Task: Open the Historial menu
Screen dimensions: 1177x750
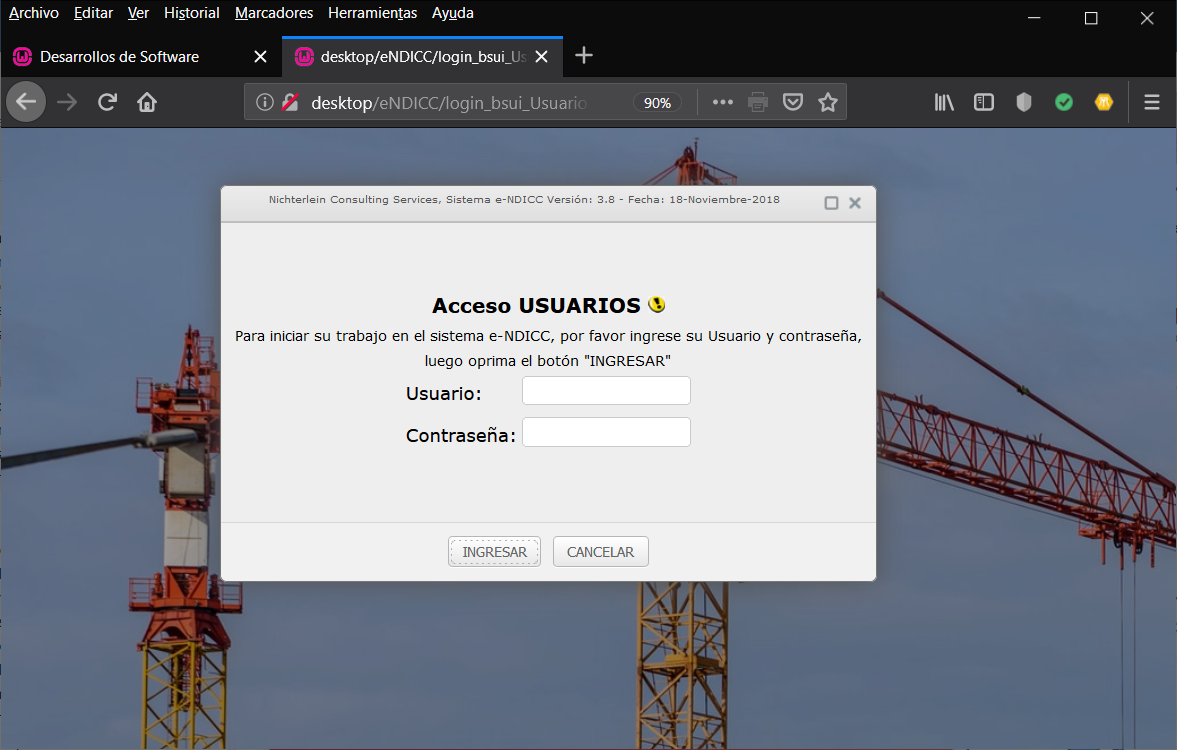Action: coord(191,13)
